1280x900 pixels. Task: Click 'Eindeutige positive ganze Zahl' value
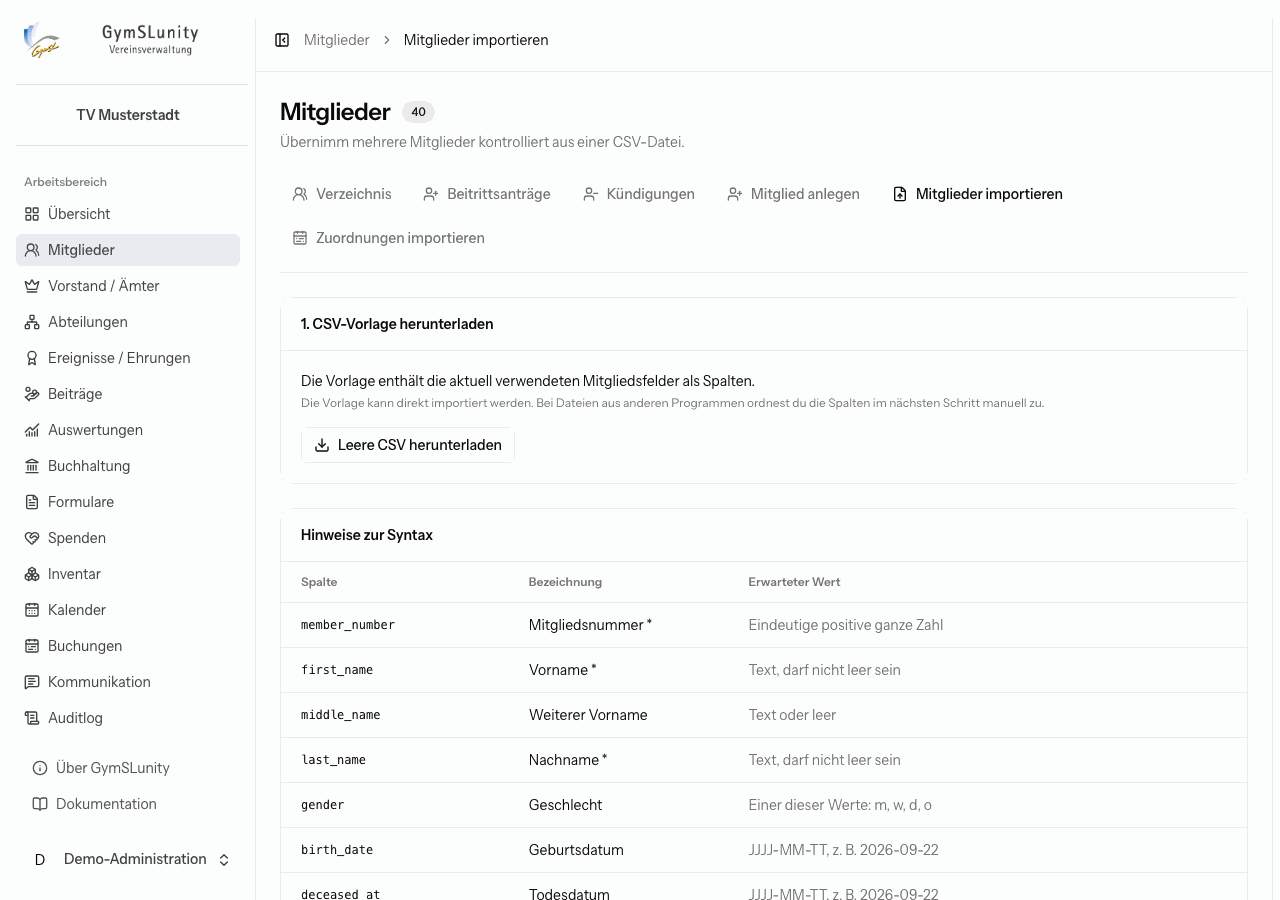coord(845,625)
